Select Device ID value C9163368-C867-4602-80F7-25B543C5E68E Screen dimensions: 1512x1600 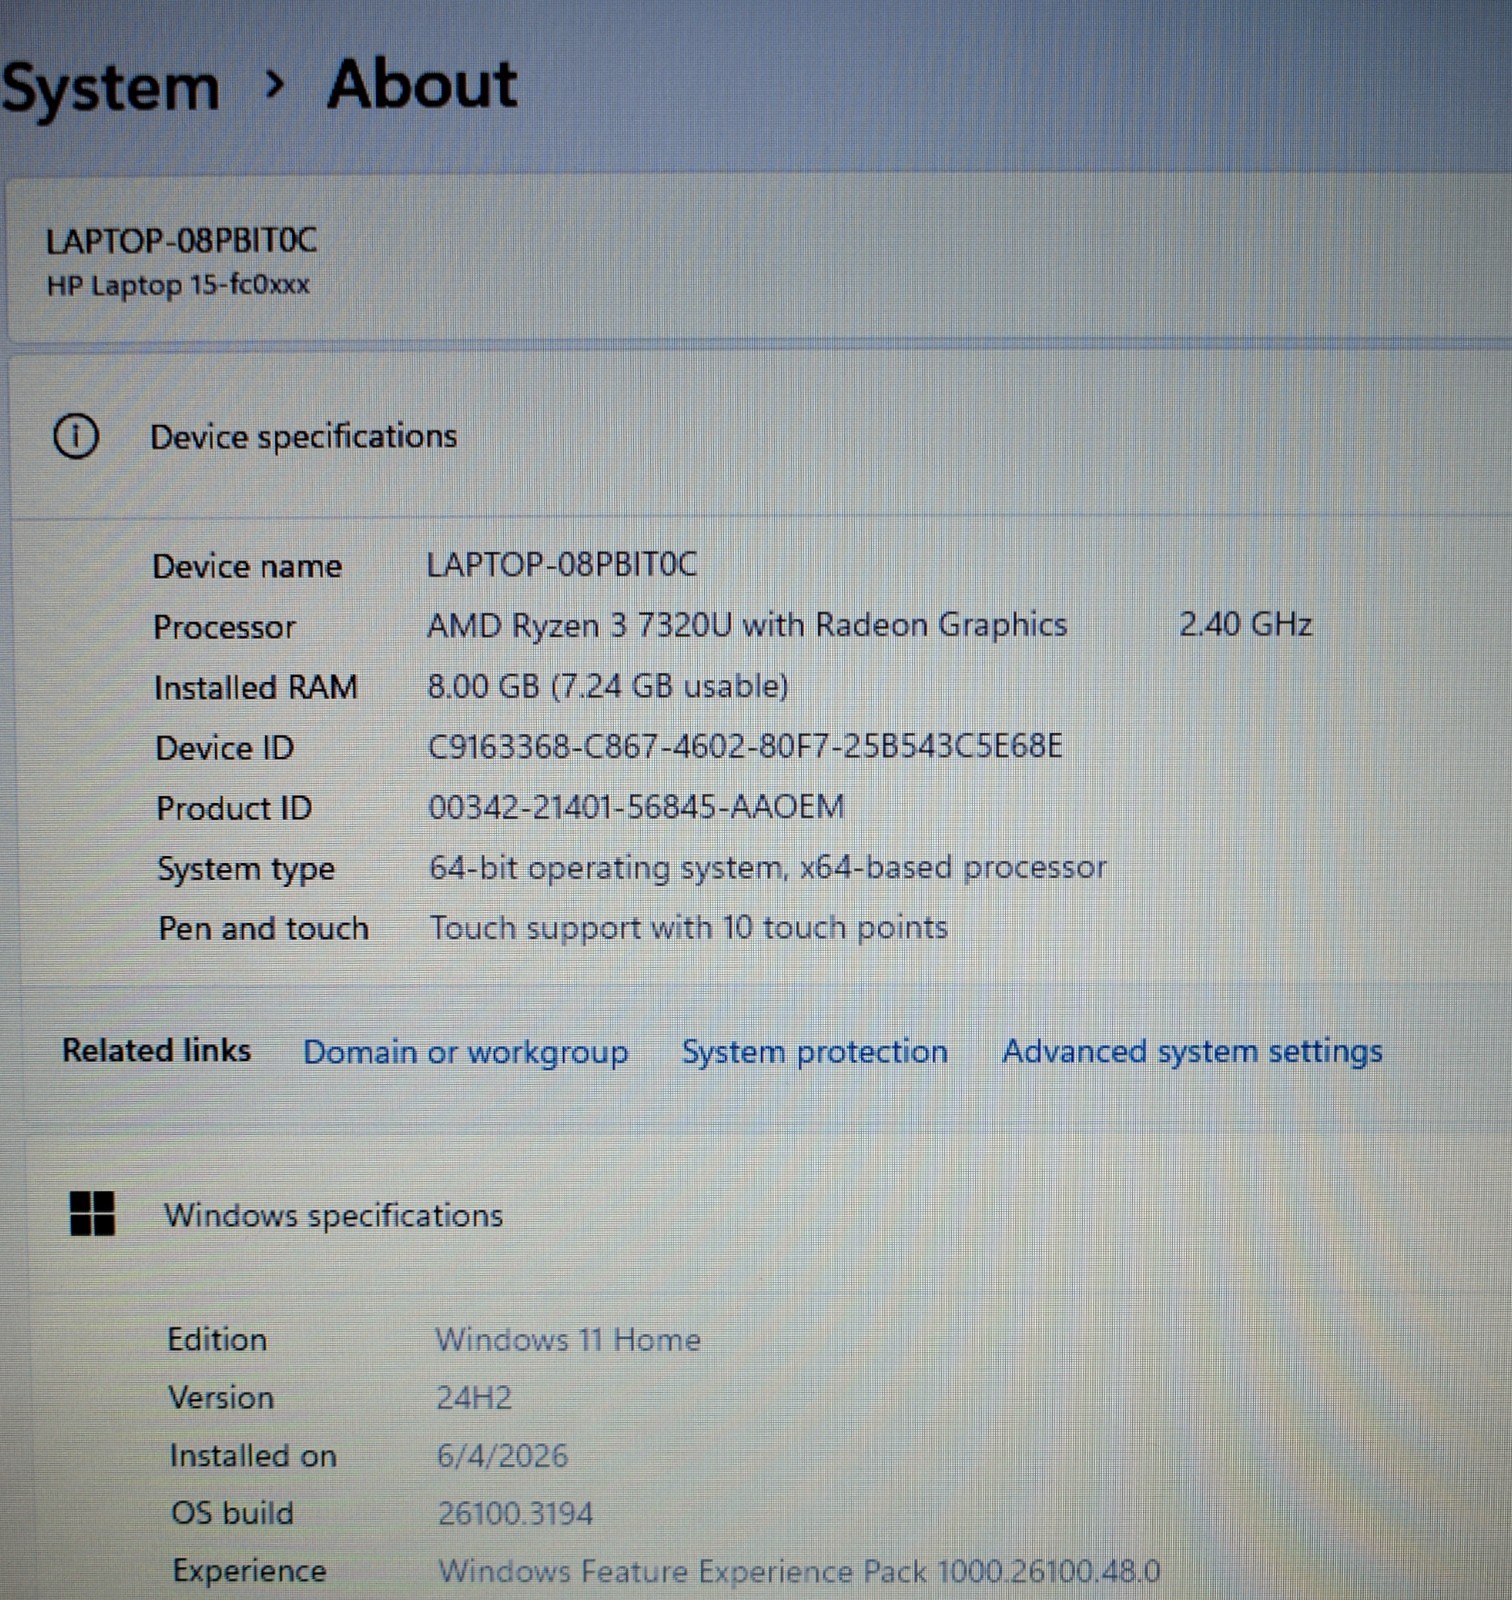(745, 746)
